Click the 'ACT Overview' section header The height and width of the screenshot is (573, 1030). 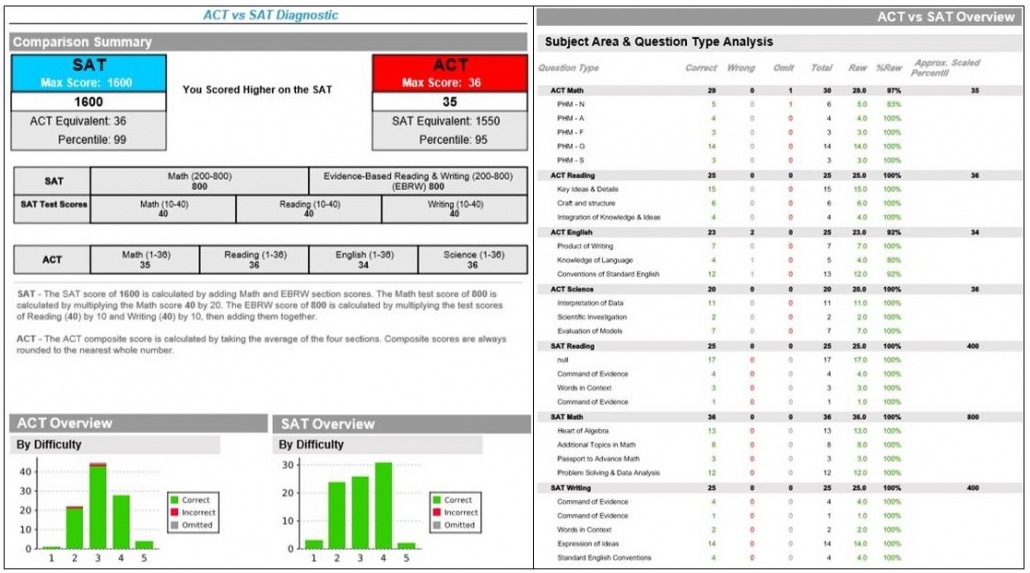tap(139, 423)
